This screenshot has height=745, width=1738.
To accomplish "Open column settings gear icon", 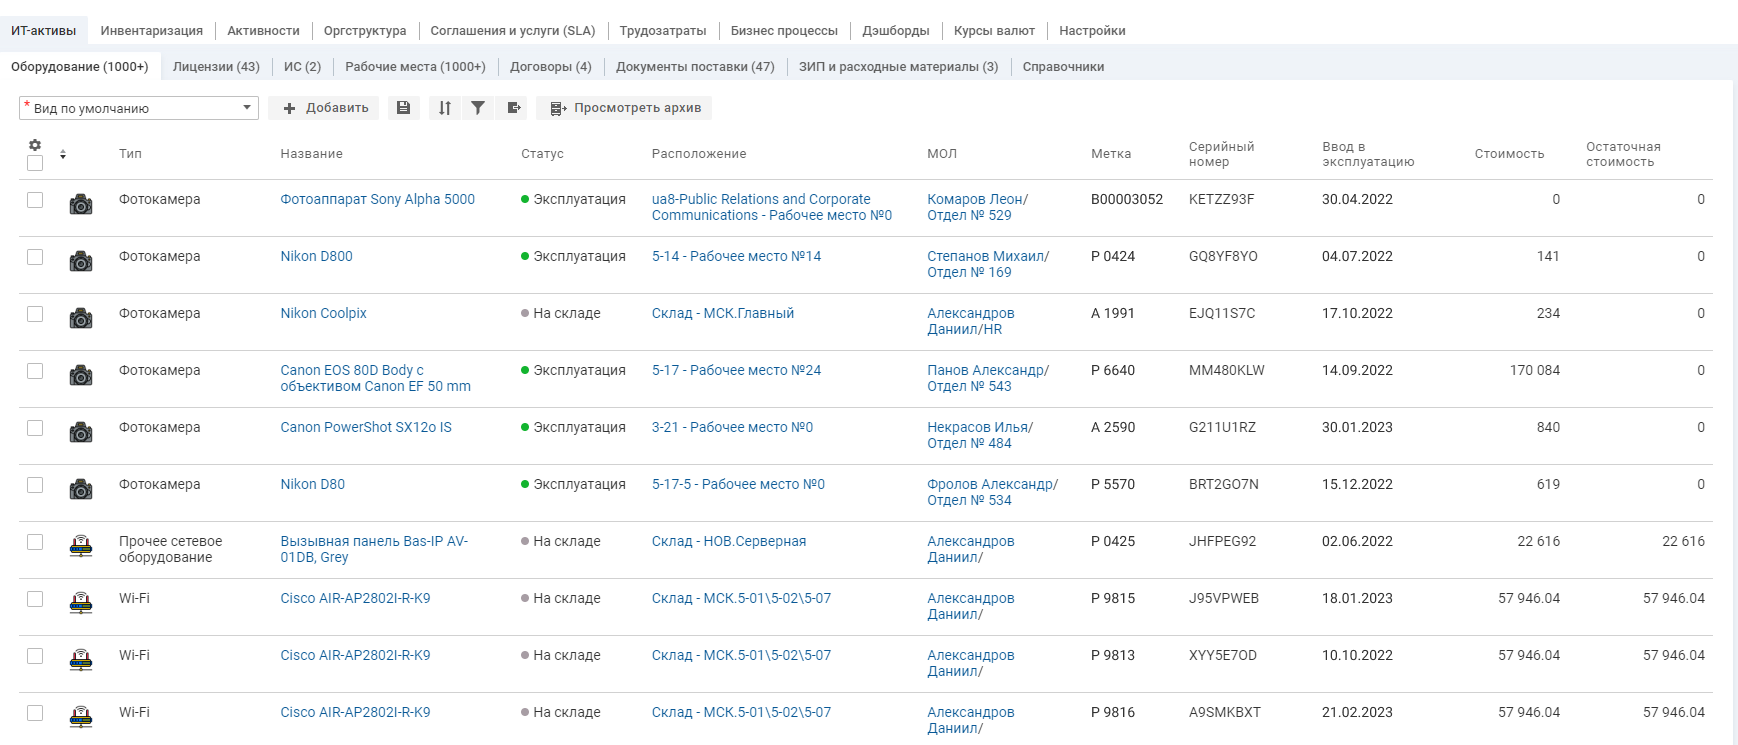I will point(35,145).
